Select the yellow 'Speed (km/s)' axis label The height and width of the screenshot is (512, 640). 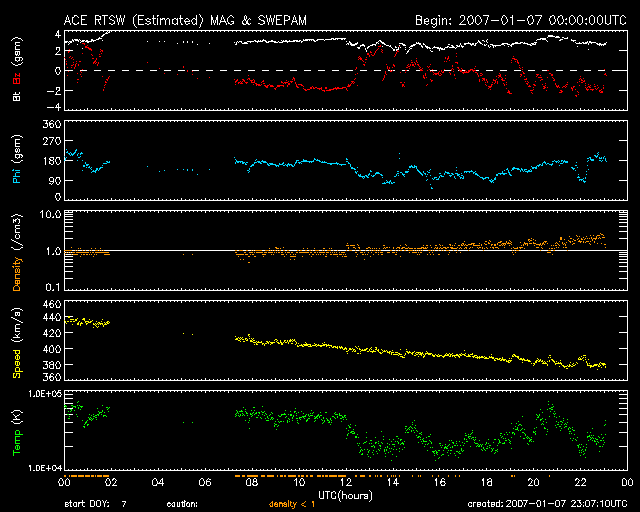click(x=17, y=343)
